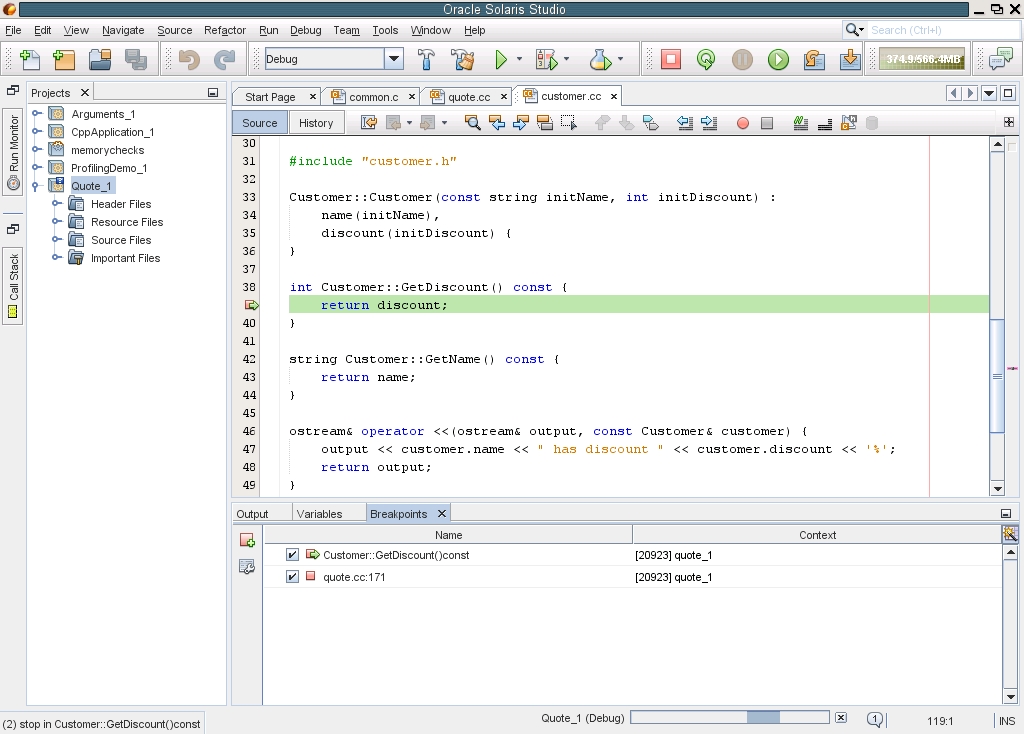The image size is (1024, 734).
Task: Click the red Start Macro Recording circle
Action: 743,123
